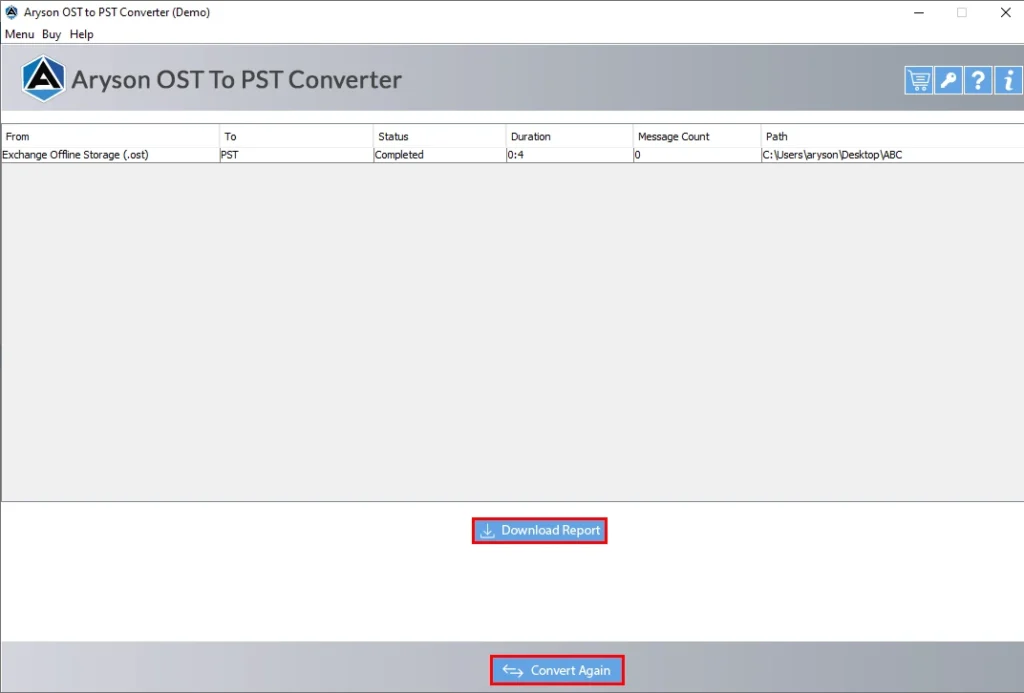Select the Exchange Offline Storage (.ost) cell
The height and width of the screenshot is (693, 1024).
111,155
